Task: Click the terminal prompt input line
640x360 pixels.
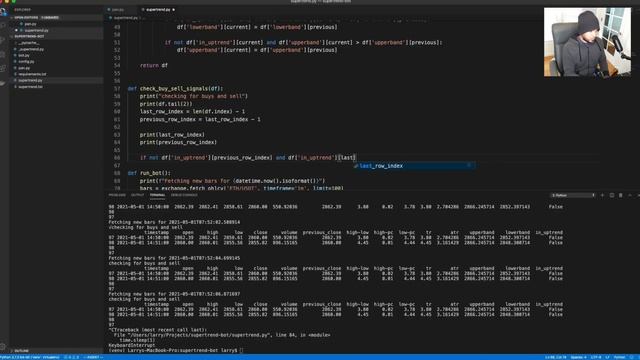Action: 176,350
